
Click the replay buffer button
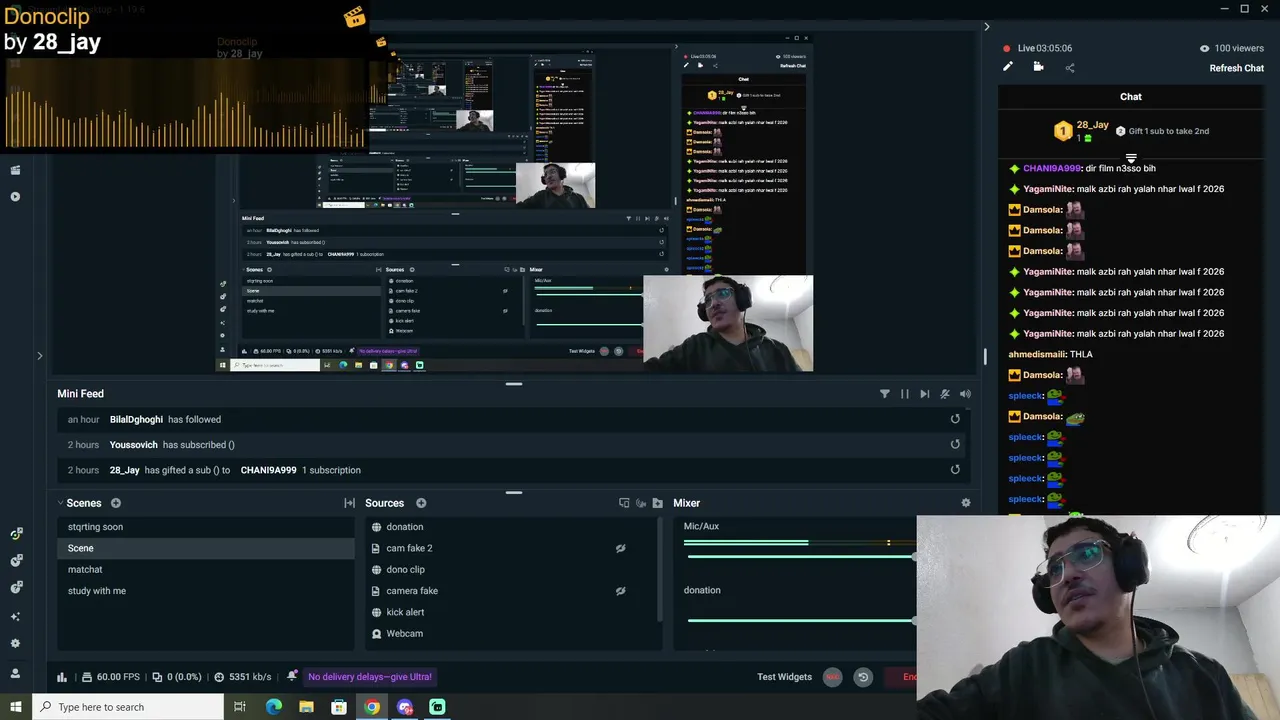coord(863,677)
